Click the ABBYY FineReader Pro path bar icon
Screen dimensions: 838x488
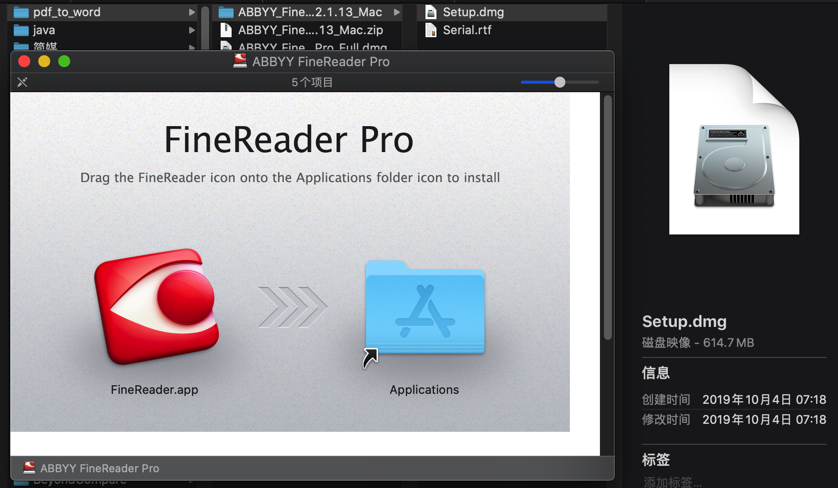tap(29, 468)
